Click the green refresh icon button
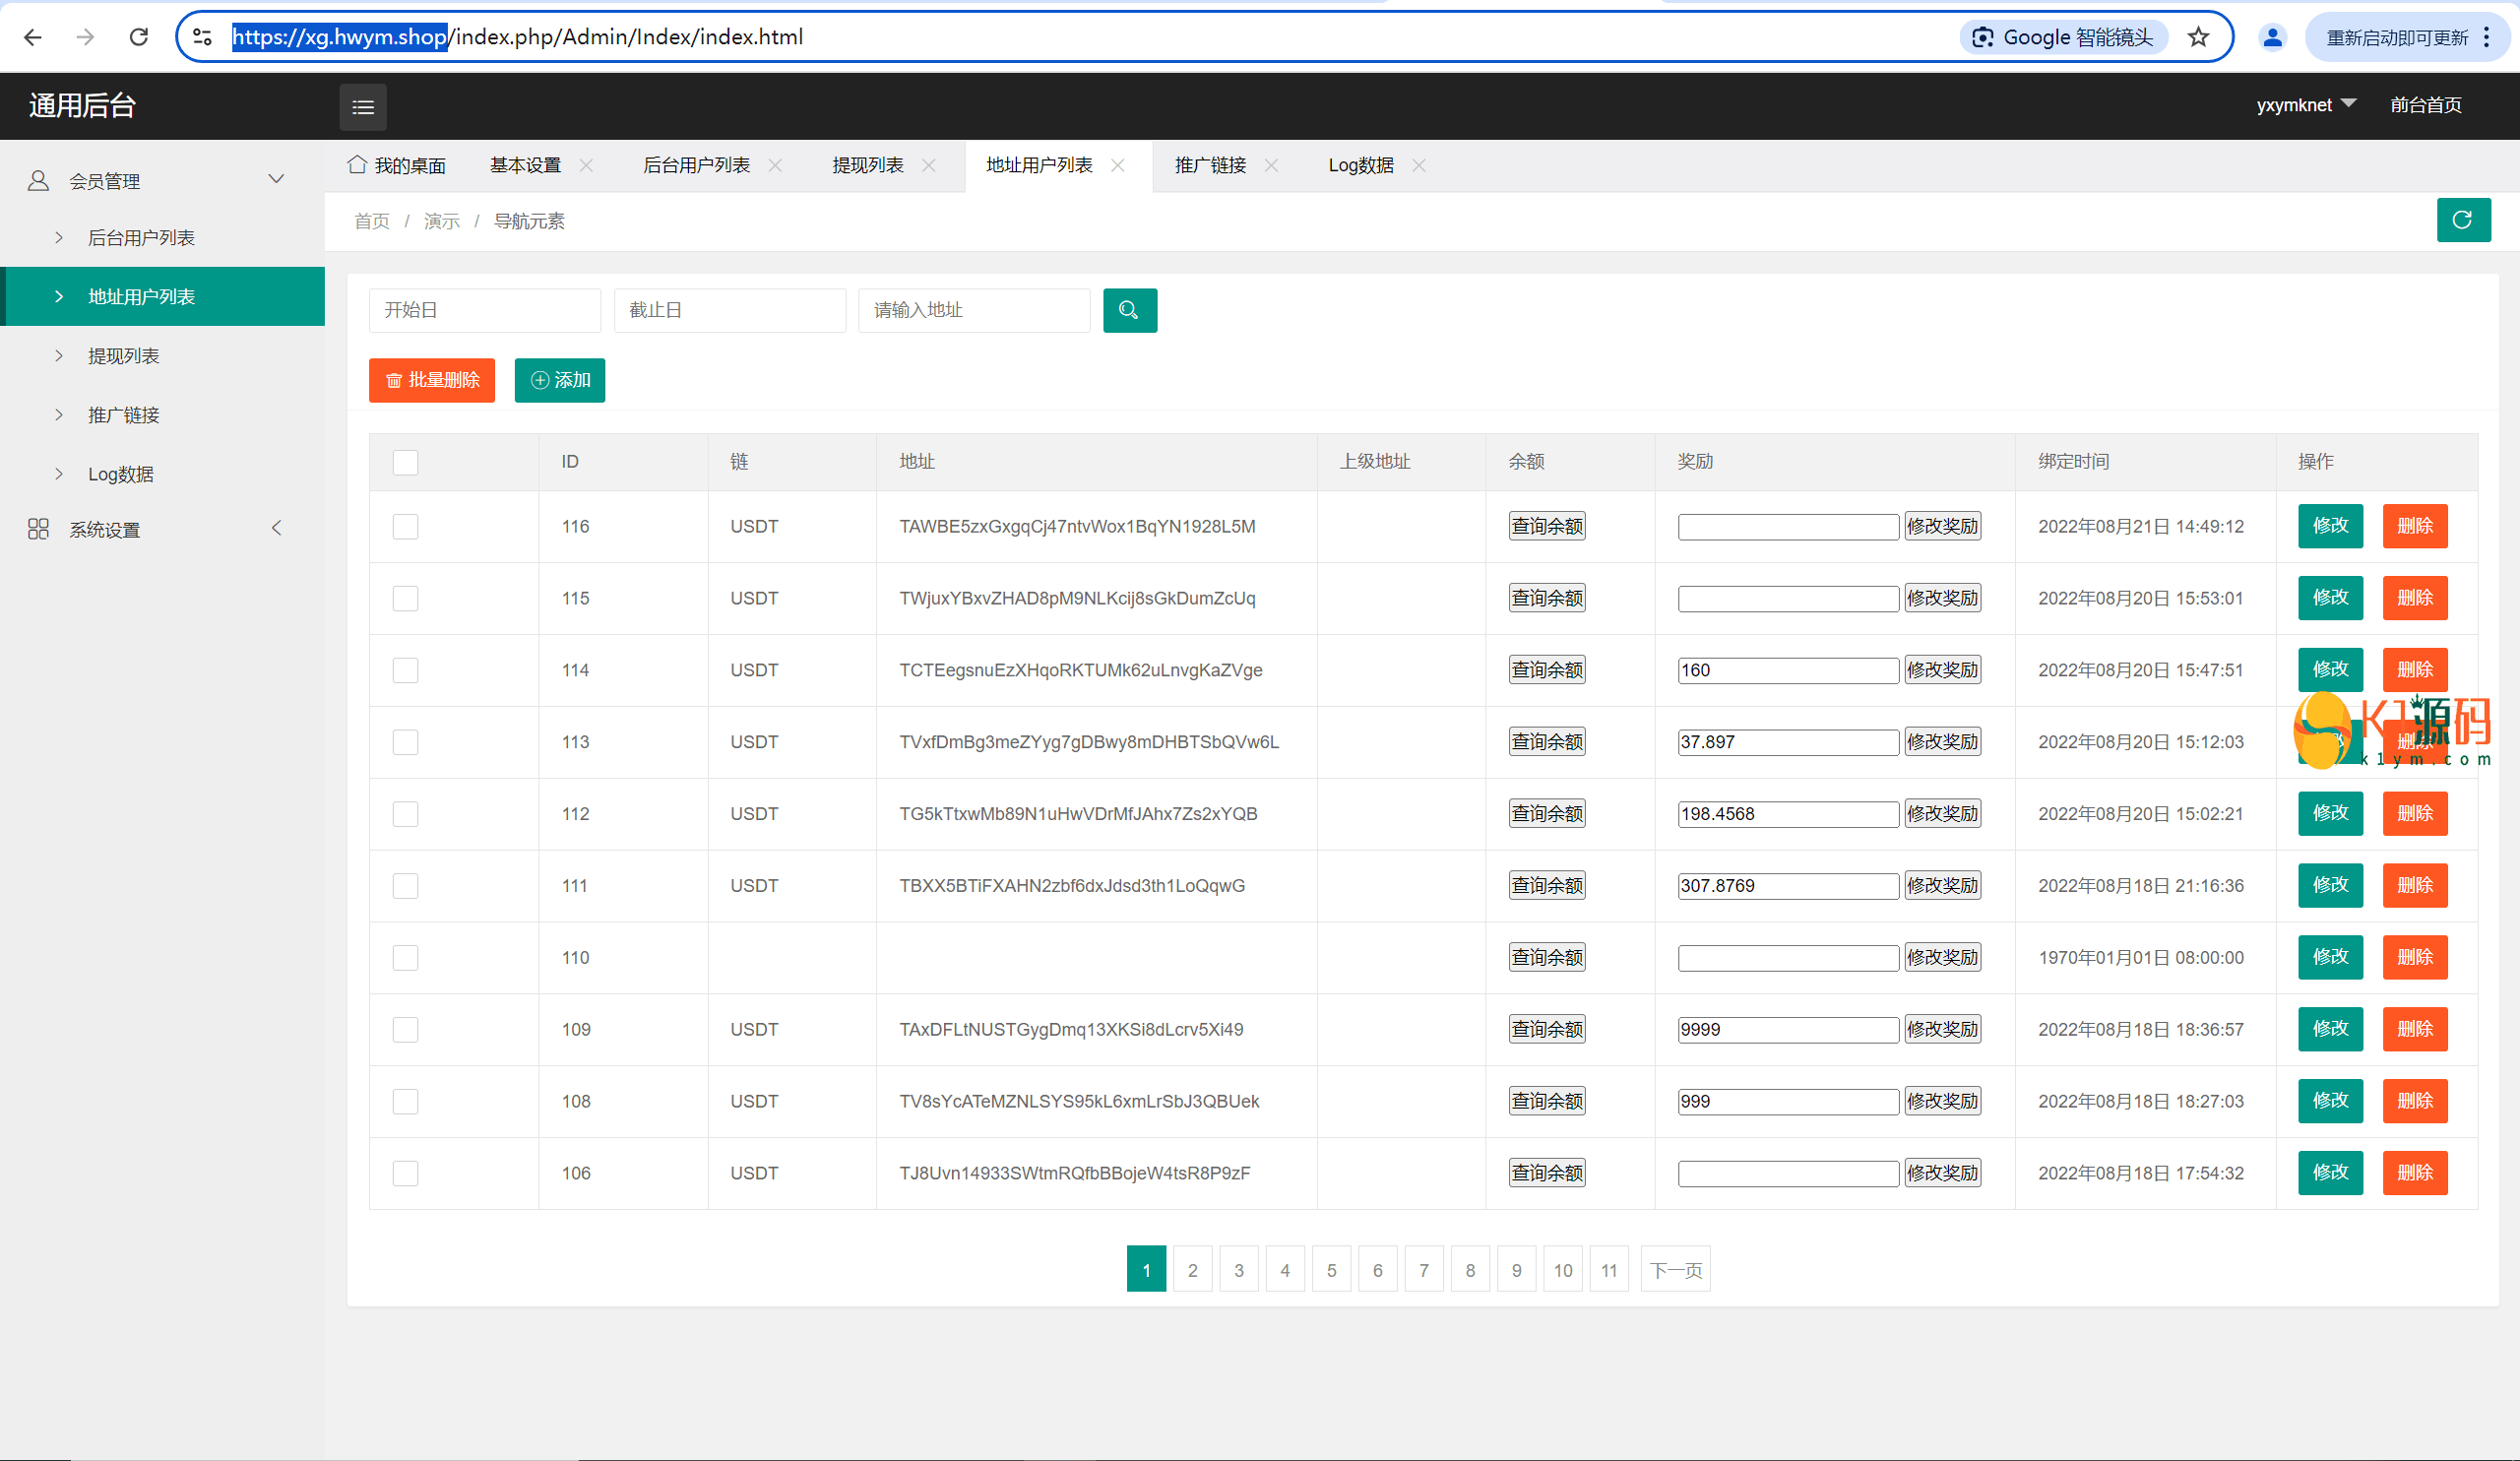 point(2462,220)
